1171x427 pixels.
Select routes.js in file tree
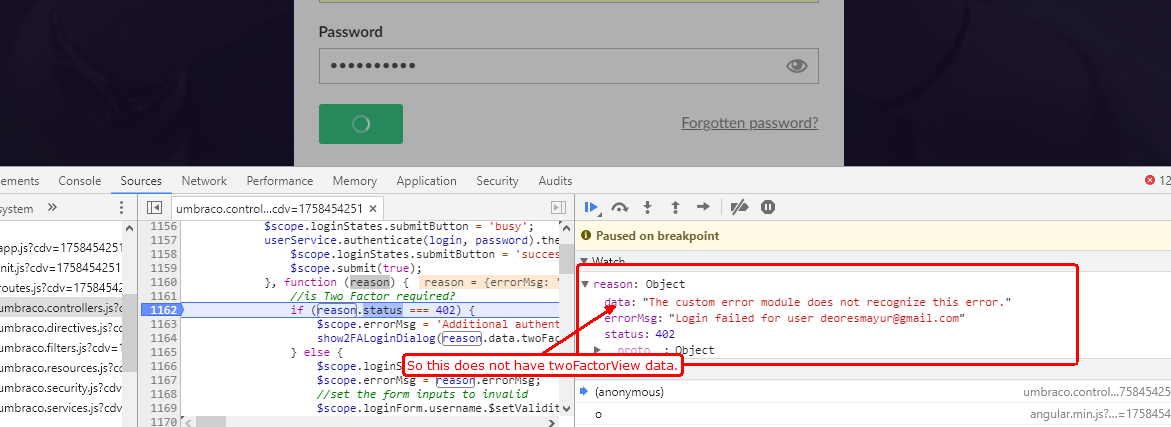click(x=61, y=287)
